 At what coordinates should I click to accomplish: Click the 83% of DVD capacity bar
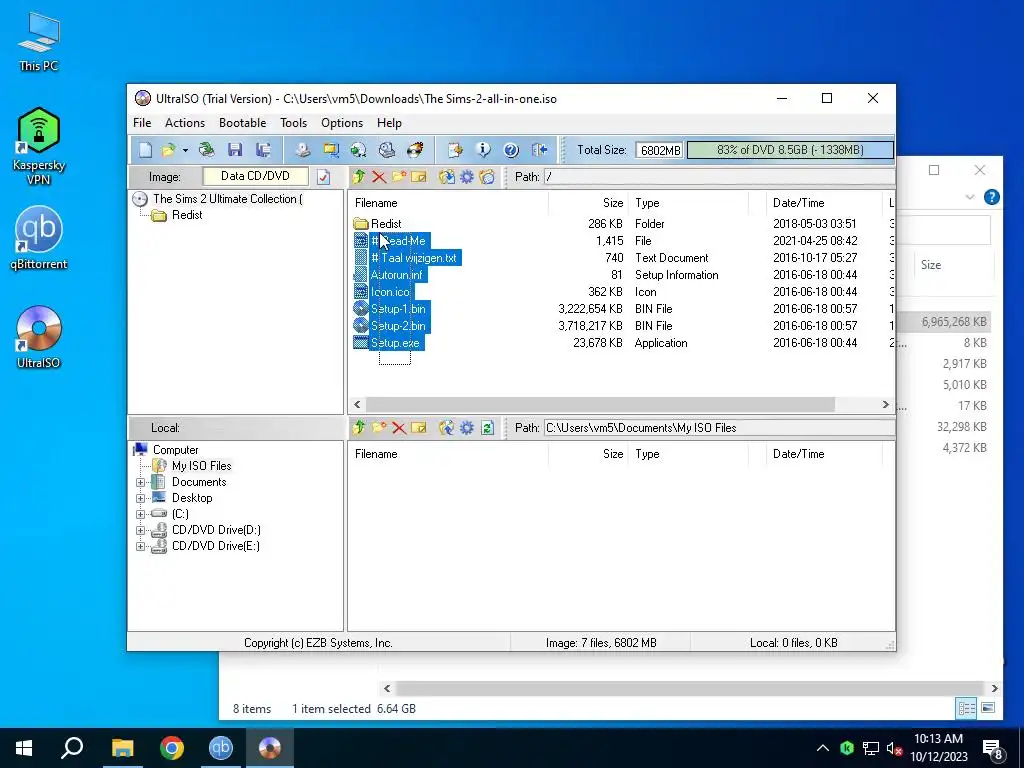790,150
